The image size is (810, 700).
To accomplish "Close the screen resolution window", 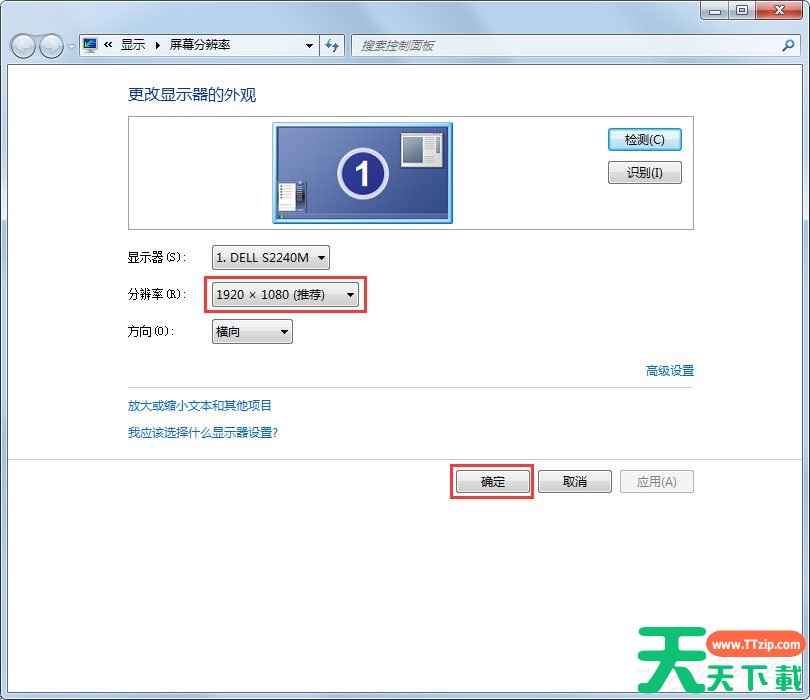I will (x=779, y=10).
